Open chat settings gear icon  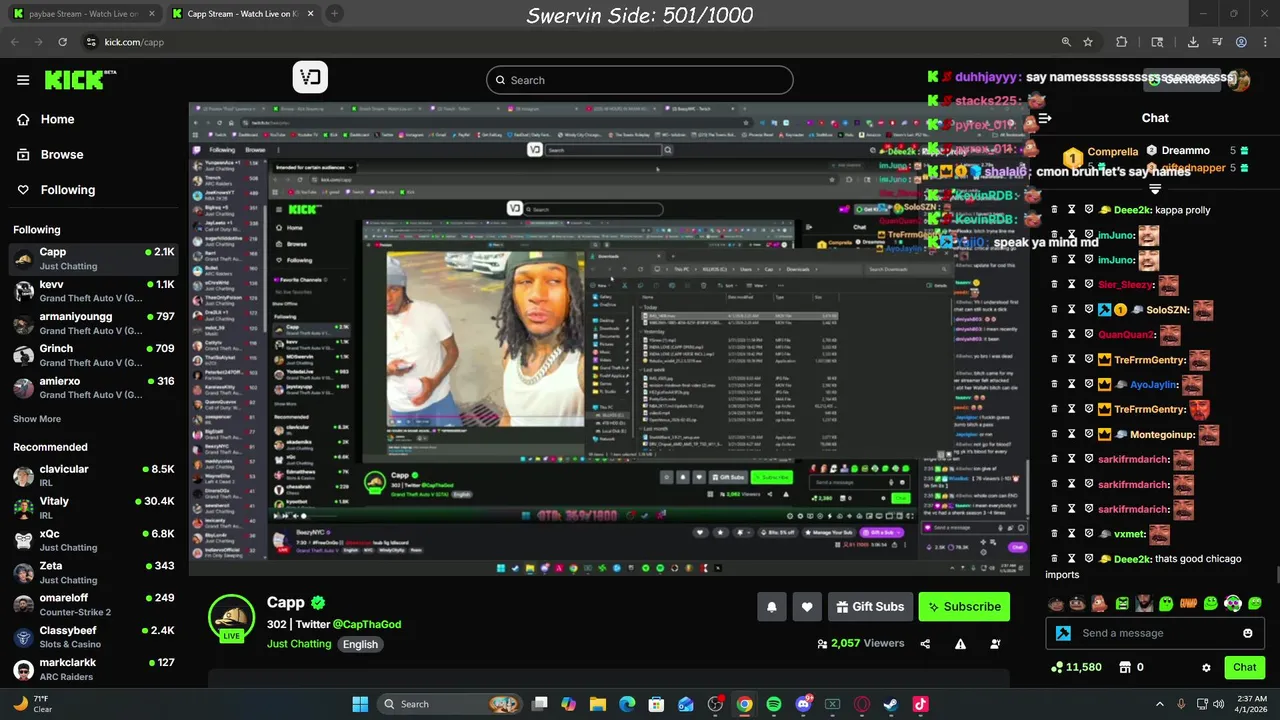(x=1206, y=667)
